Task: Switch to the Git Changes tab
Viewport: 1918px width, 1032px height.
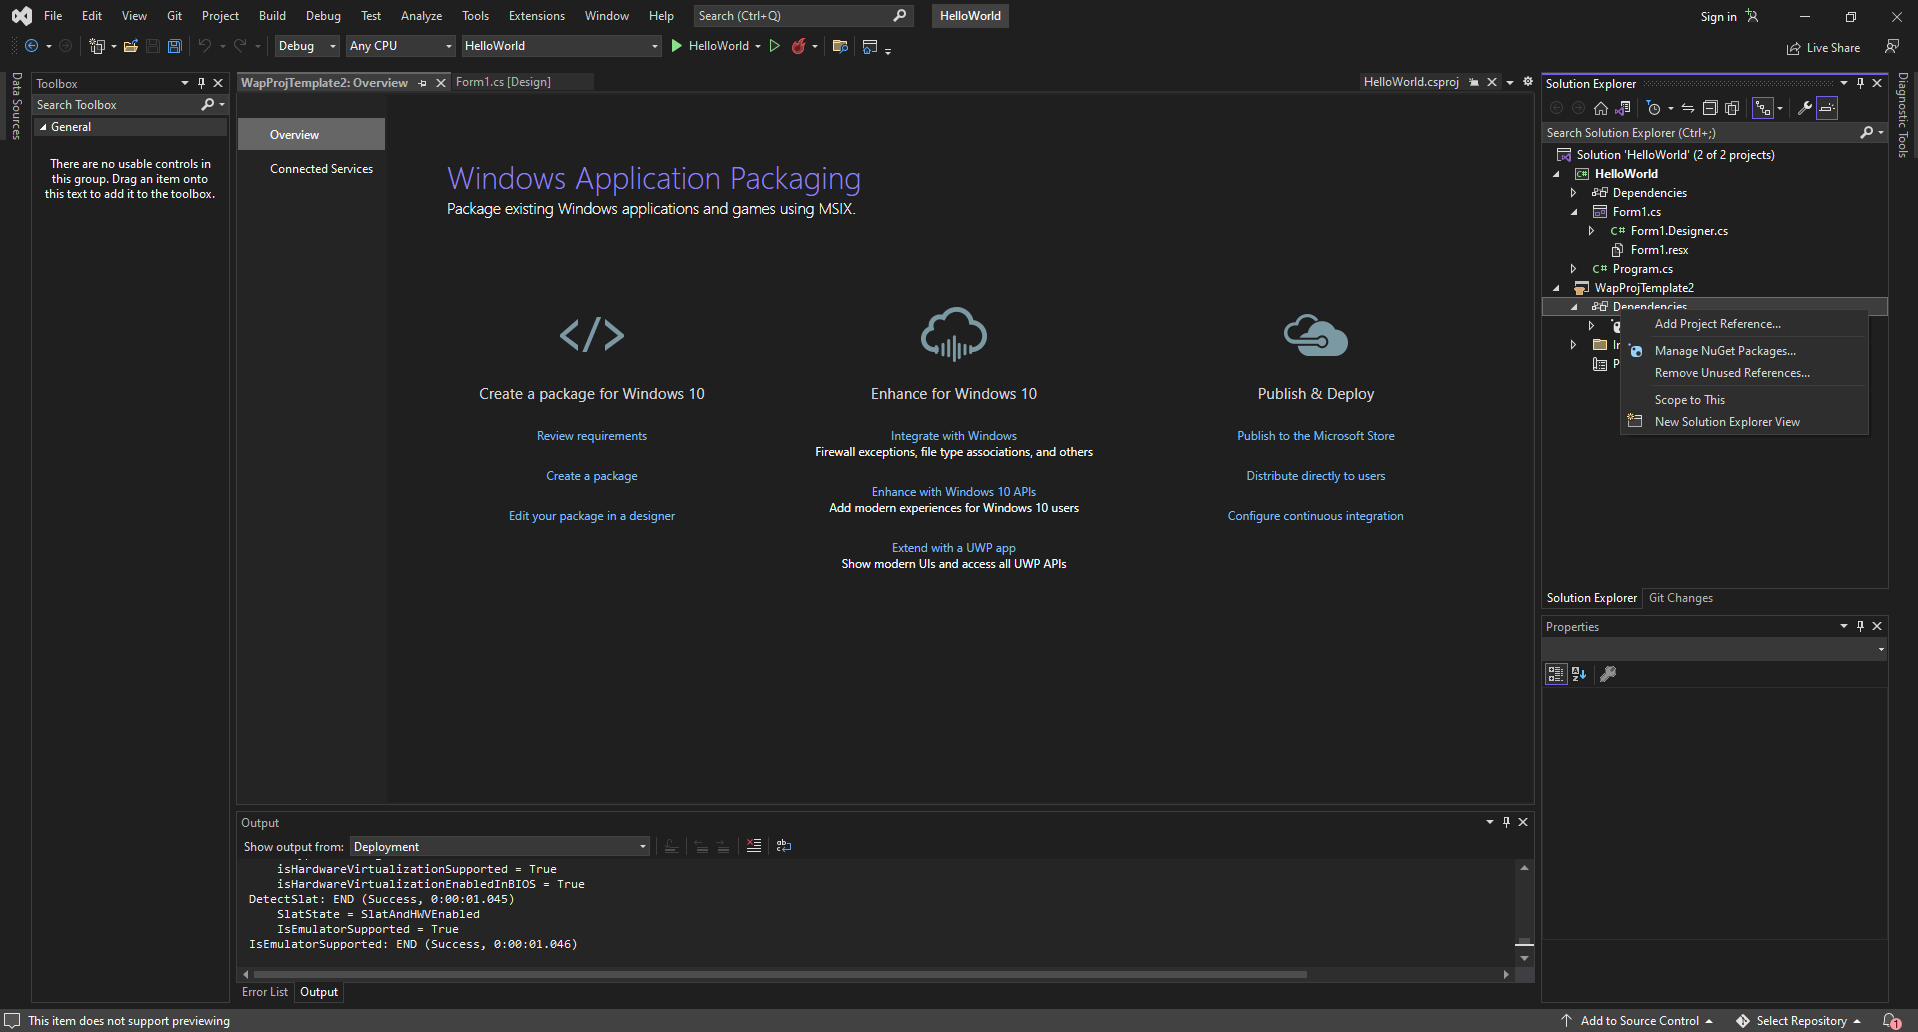Action: click(1680, 598)
